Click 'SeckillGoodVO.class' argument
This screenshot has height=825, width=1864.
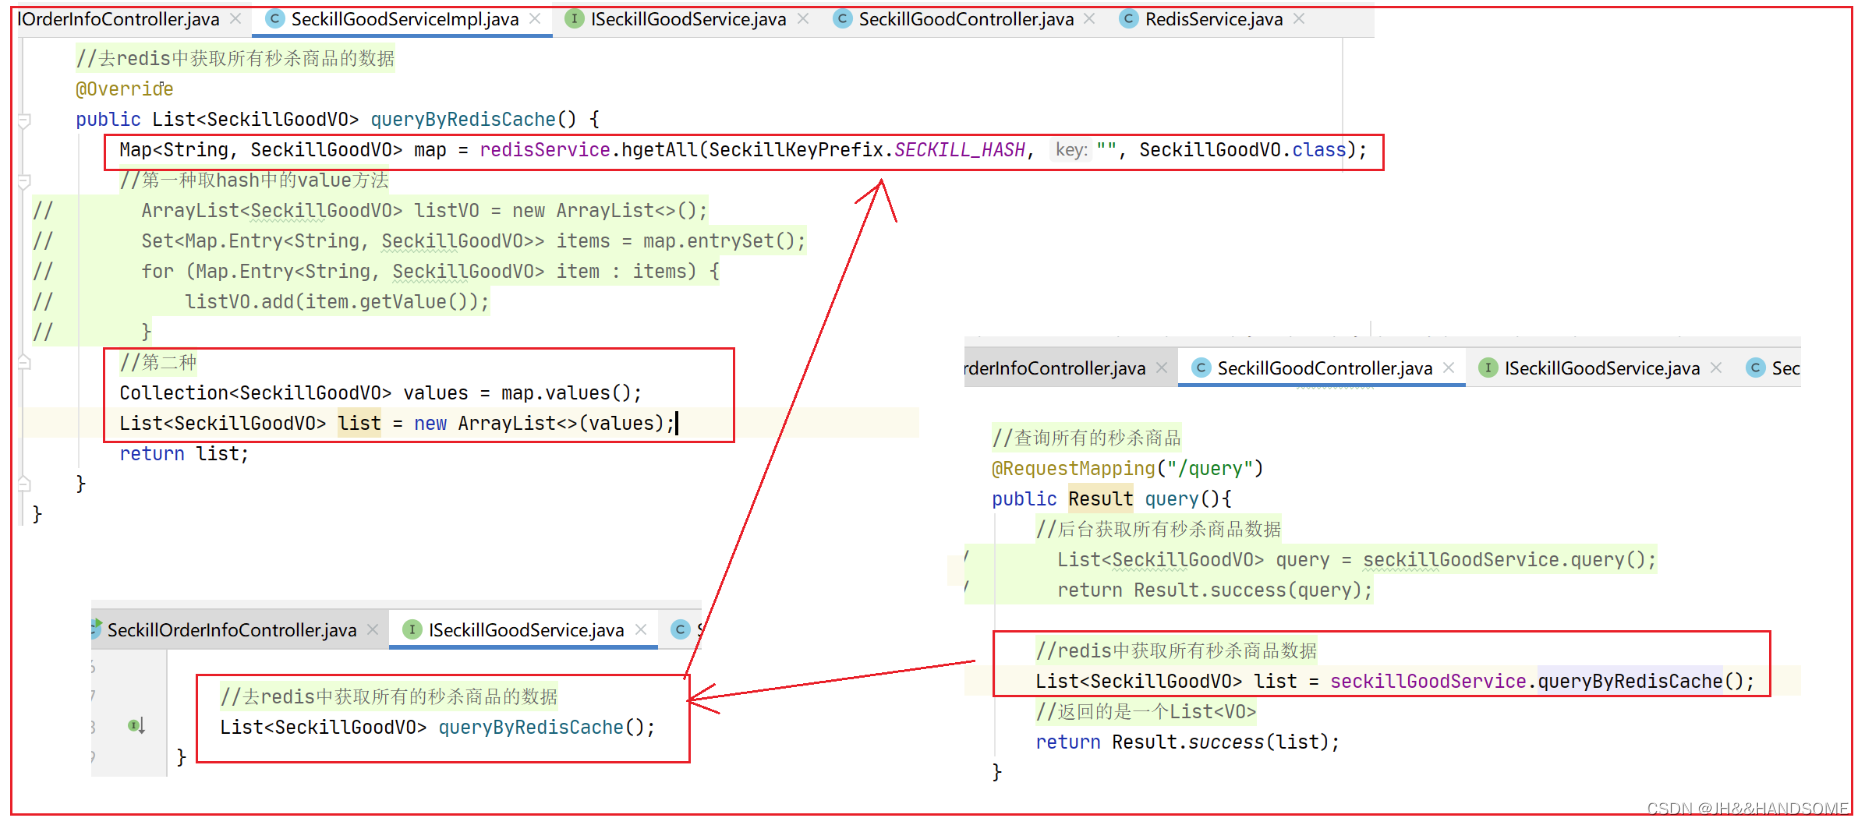pyautogui.click(x=1243, y=150)
